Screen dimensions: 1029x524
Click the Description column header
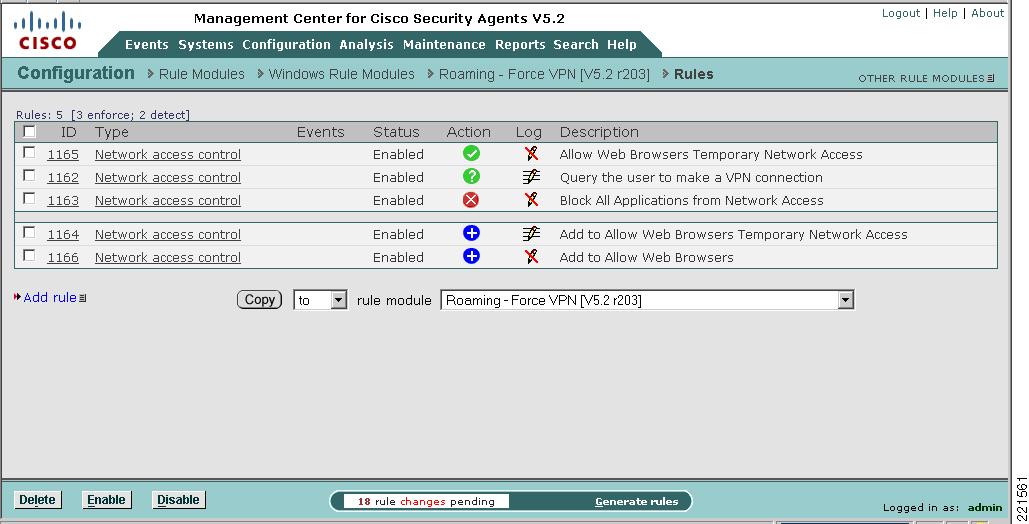pos(599,132)
